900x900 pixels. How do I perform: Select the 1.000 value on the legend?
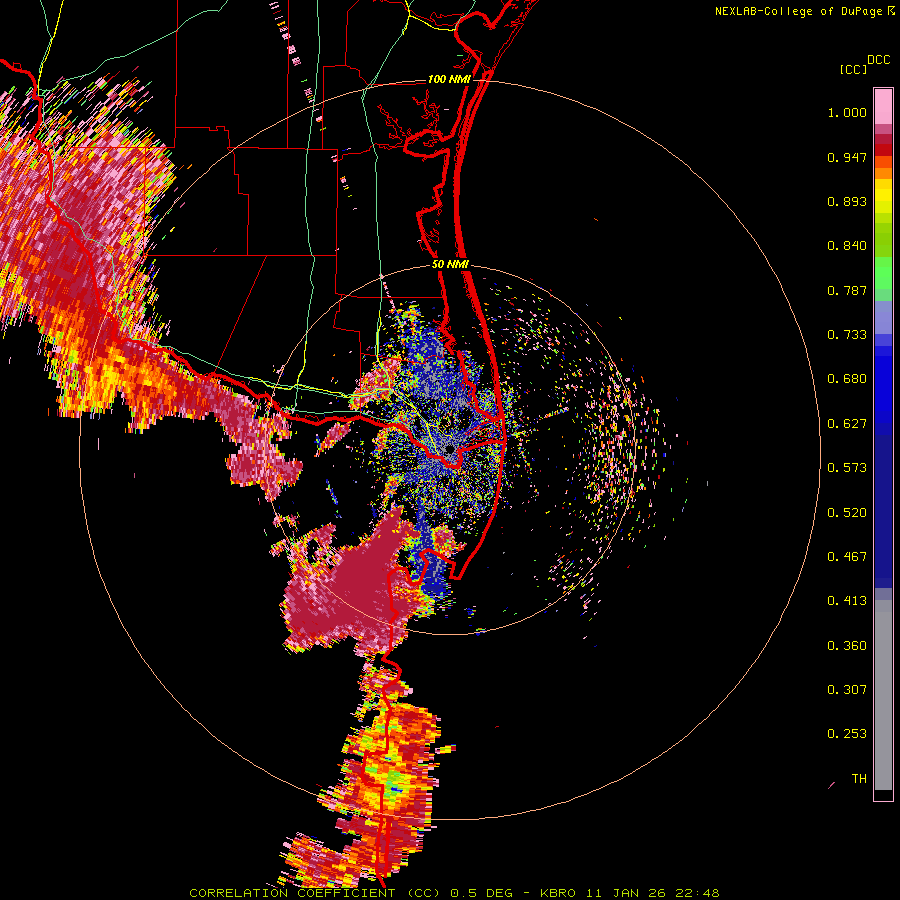(847, 112)
